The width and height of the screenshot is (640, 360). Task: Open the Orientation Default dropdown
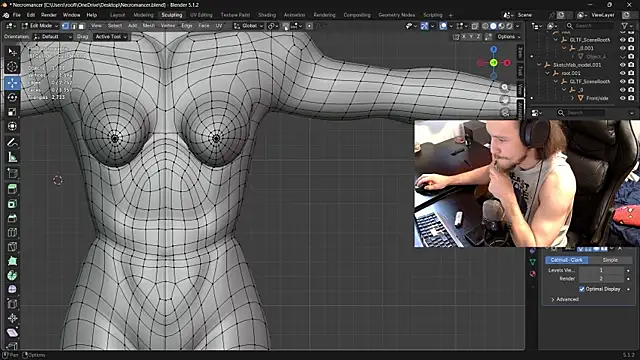coord(53,37)
